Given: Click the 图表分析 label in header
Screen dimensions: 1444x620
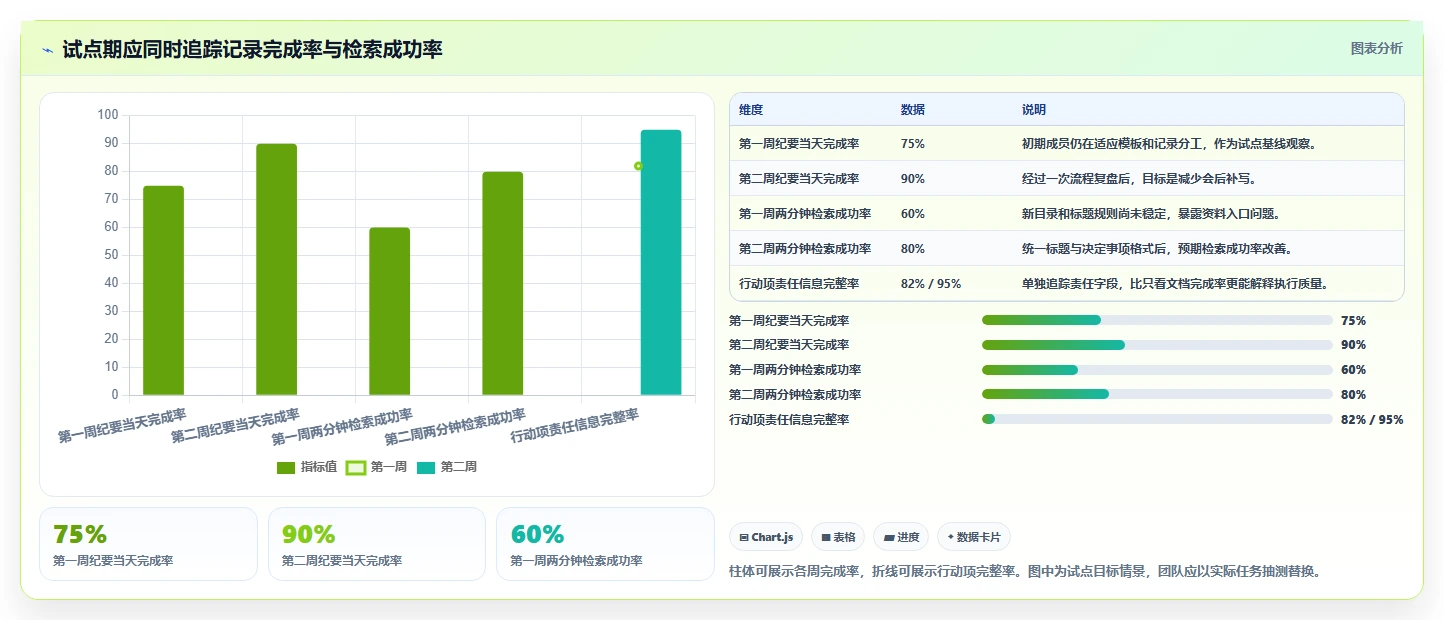Looking at the screenshot, I should pyautogui.click(x=1376, y=48).
